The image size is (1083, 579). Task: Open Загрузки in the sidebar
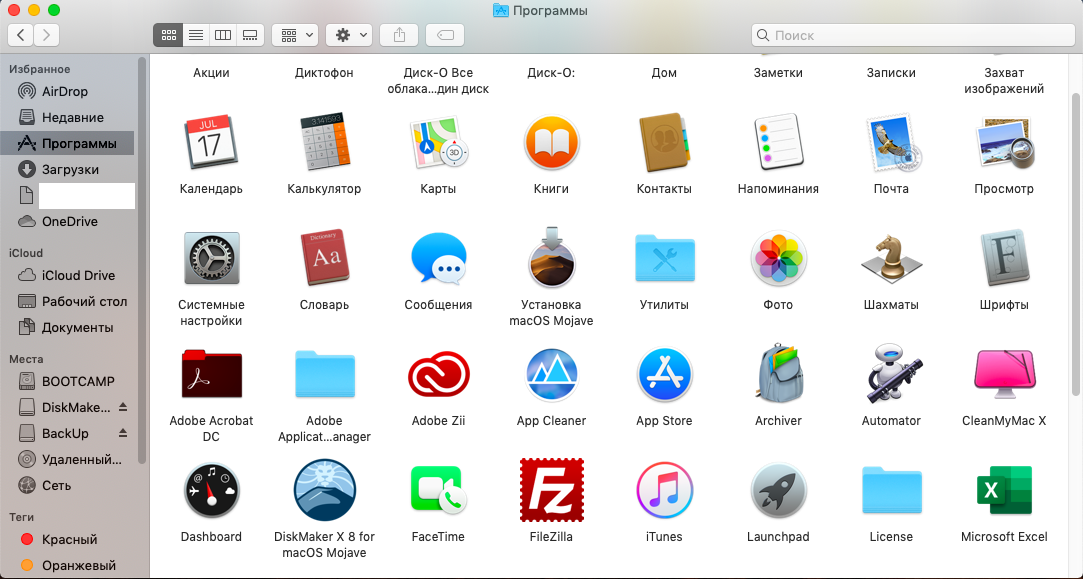68,169
